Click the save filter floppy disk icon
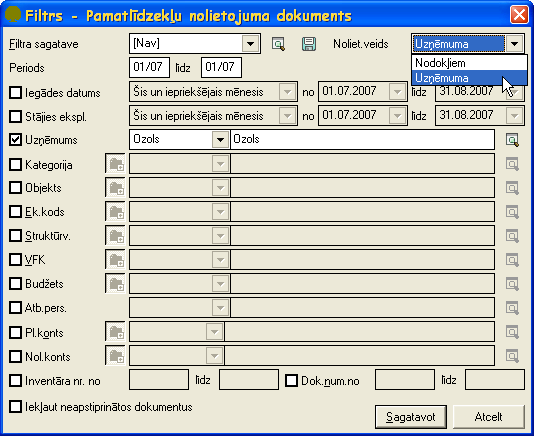The width and height of the screenshot is (534, 436). 309,44
